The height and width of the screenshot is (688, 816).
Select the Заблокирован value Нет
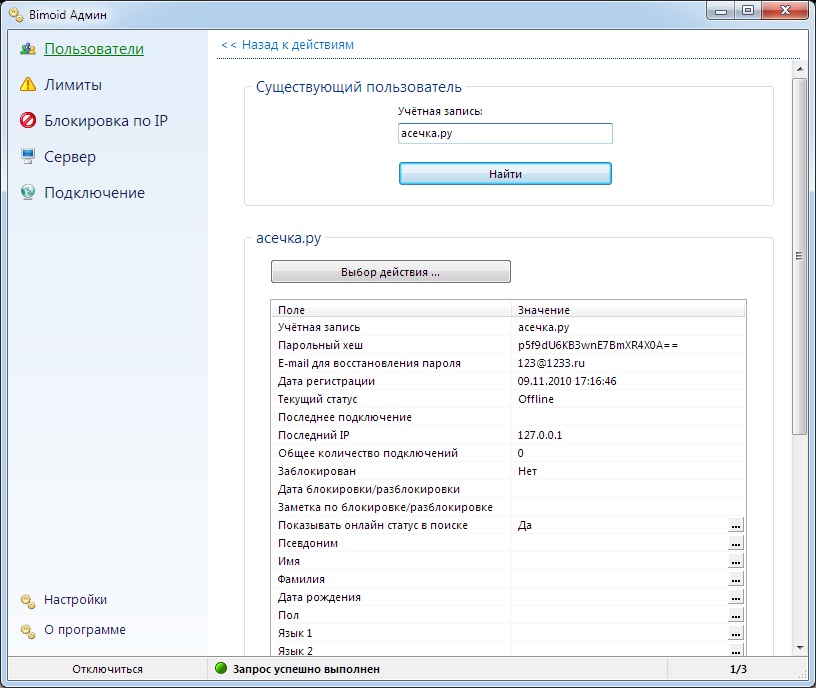click(527, 471)
